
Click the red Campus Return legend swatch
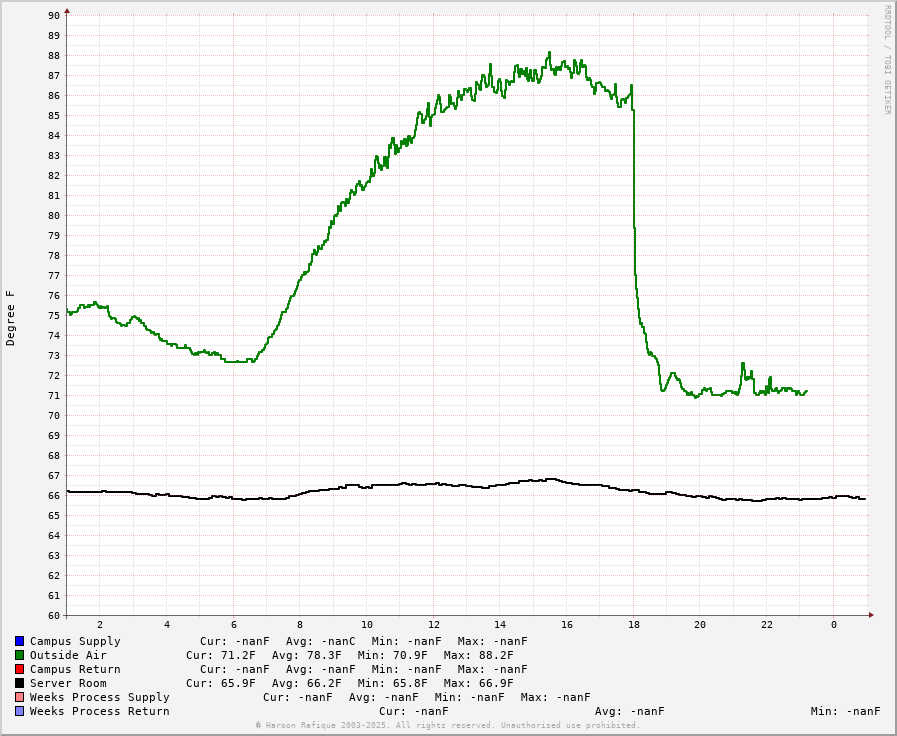[19, 669]
